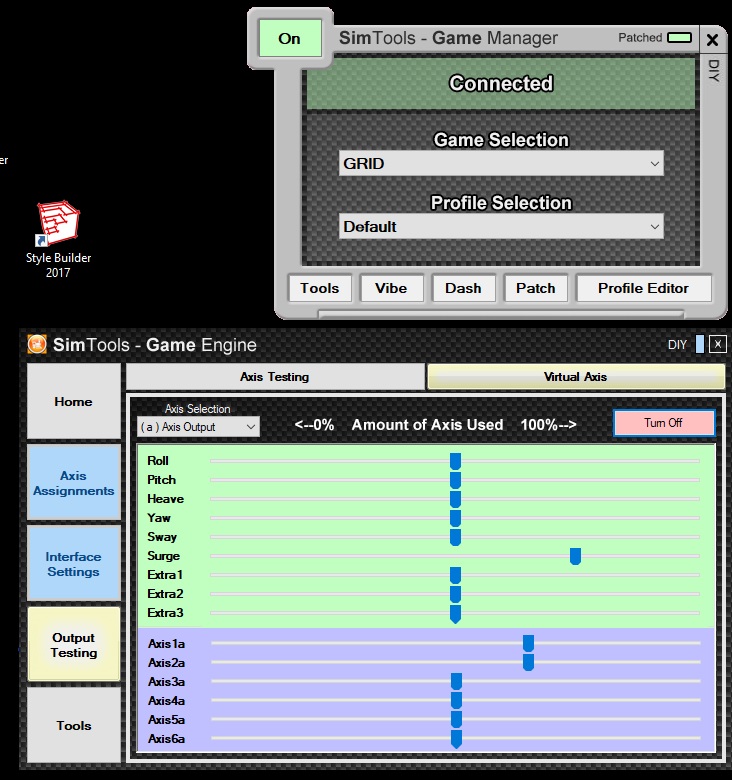The height and width of the screenshot is (780, 732).
Task: Open the Profile Selection Default dropdown
Action: tap(501, 227)
